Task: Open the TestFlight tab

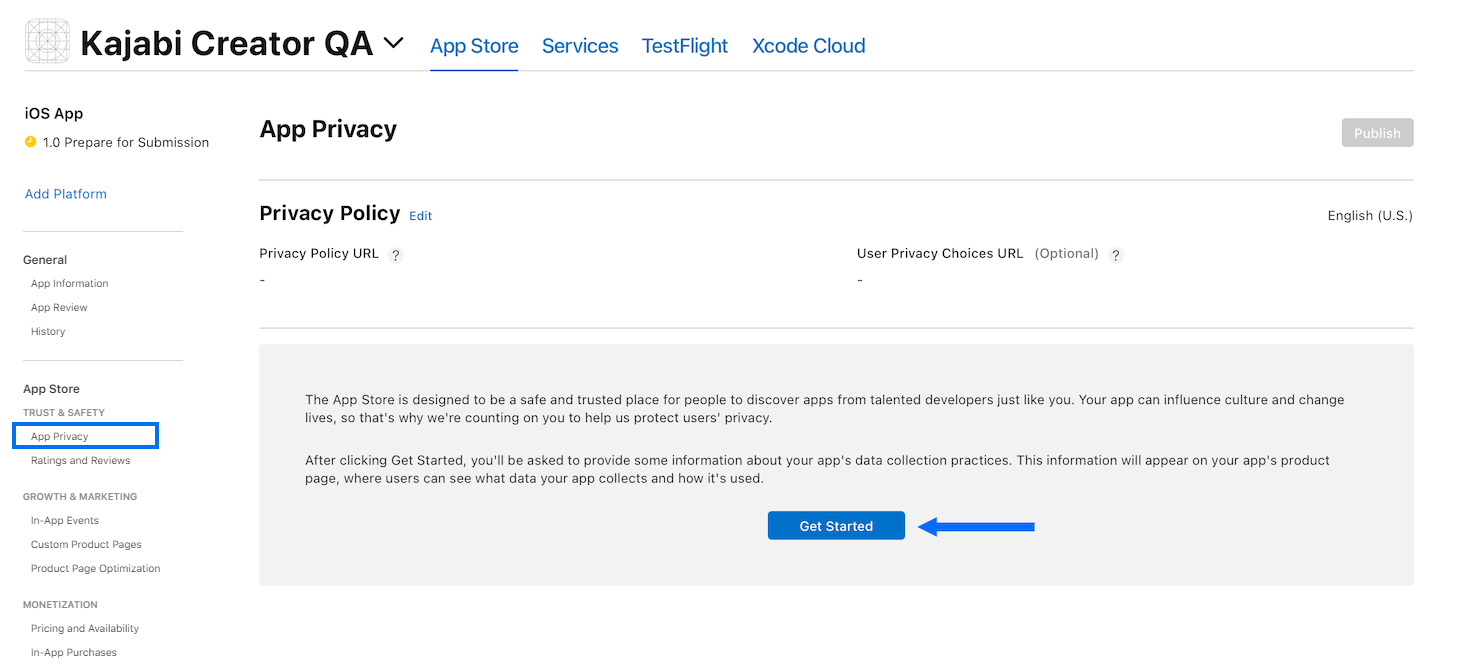Action: 685,46
